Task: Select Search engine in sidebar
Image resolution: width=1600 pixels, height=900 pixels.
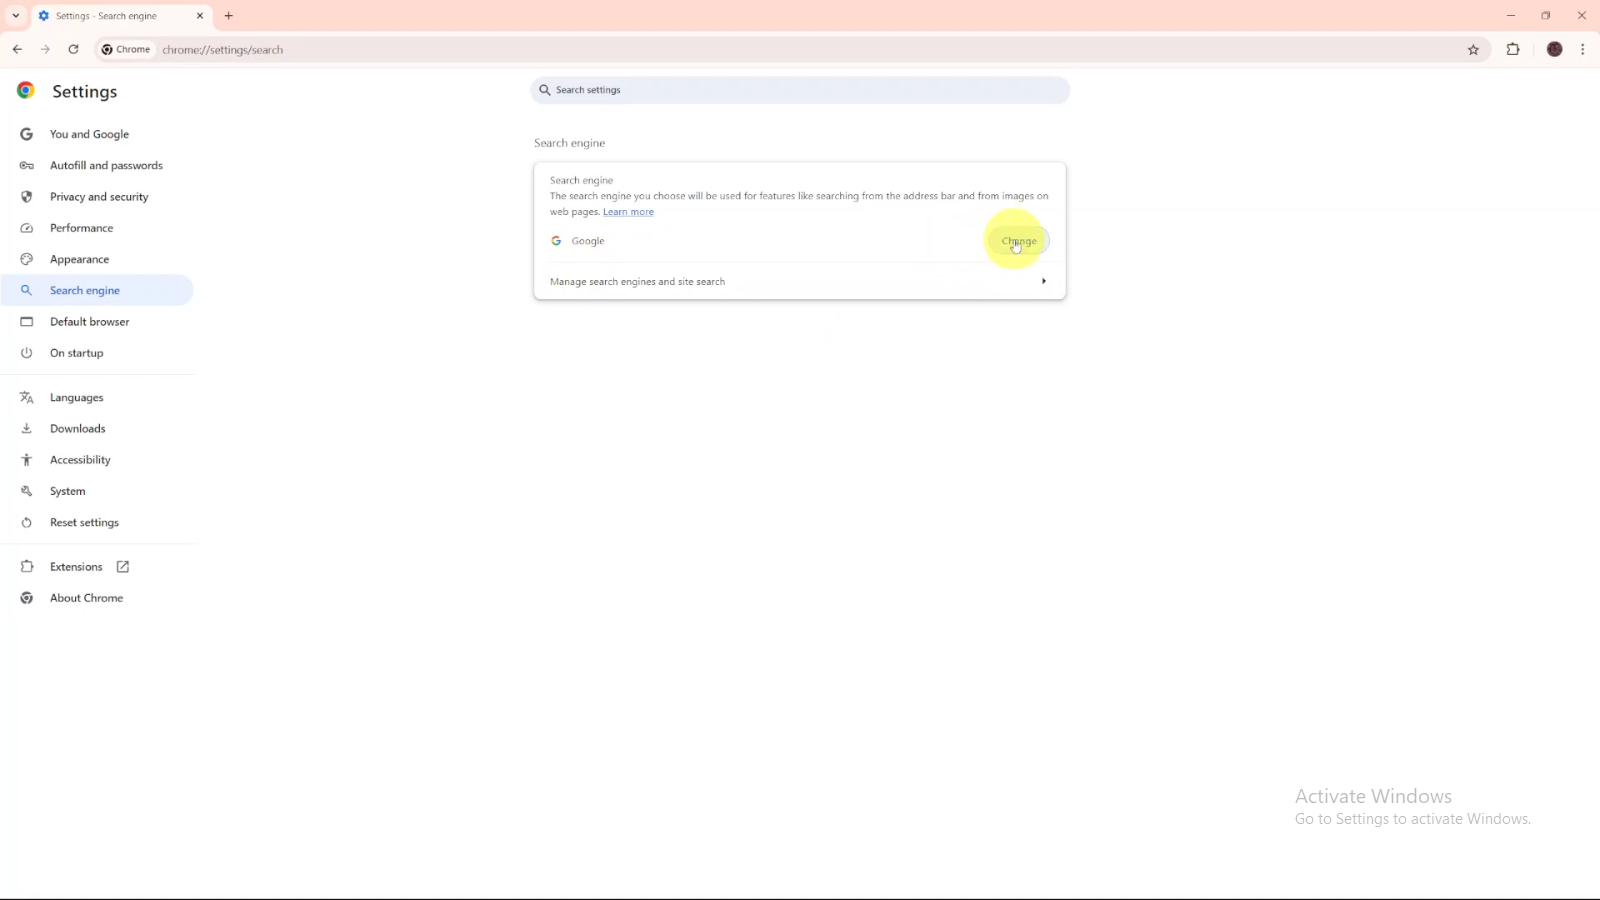Action: [97, 290]
